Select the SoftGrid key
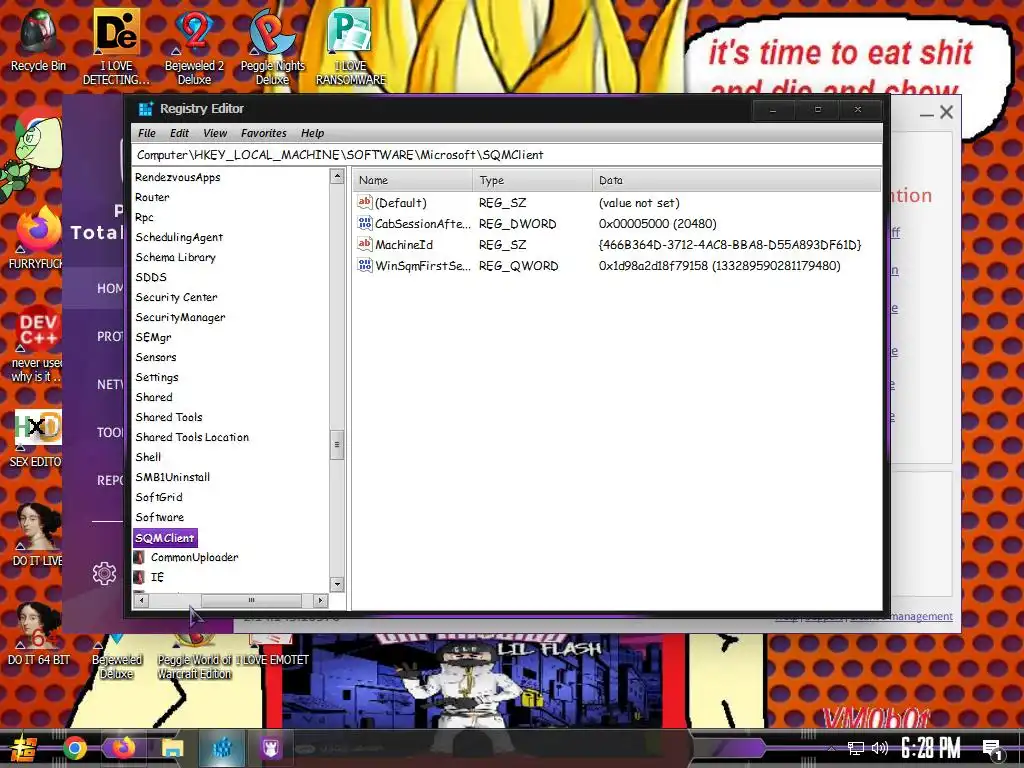1024x768 pixels. point(159,497)
